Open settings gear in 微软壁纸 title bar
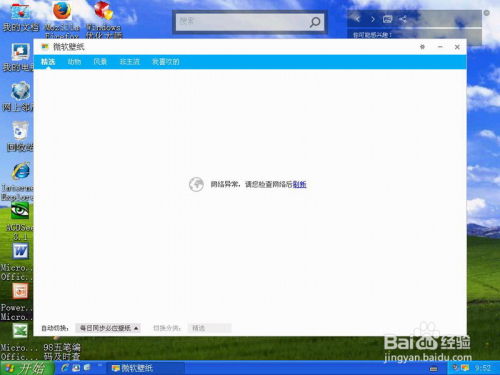The width and height of the screenshot is (500, 375). [x=422, y=47]
